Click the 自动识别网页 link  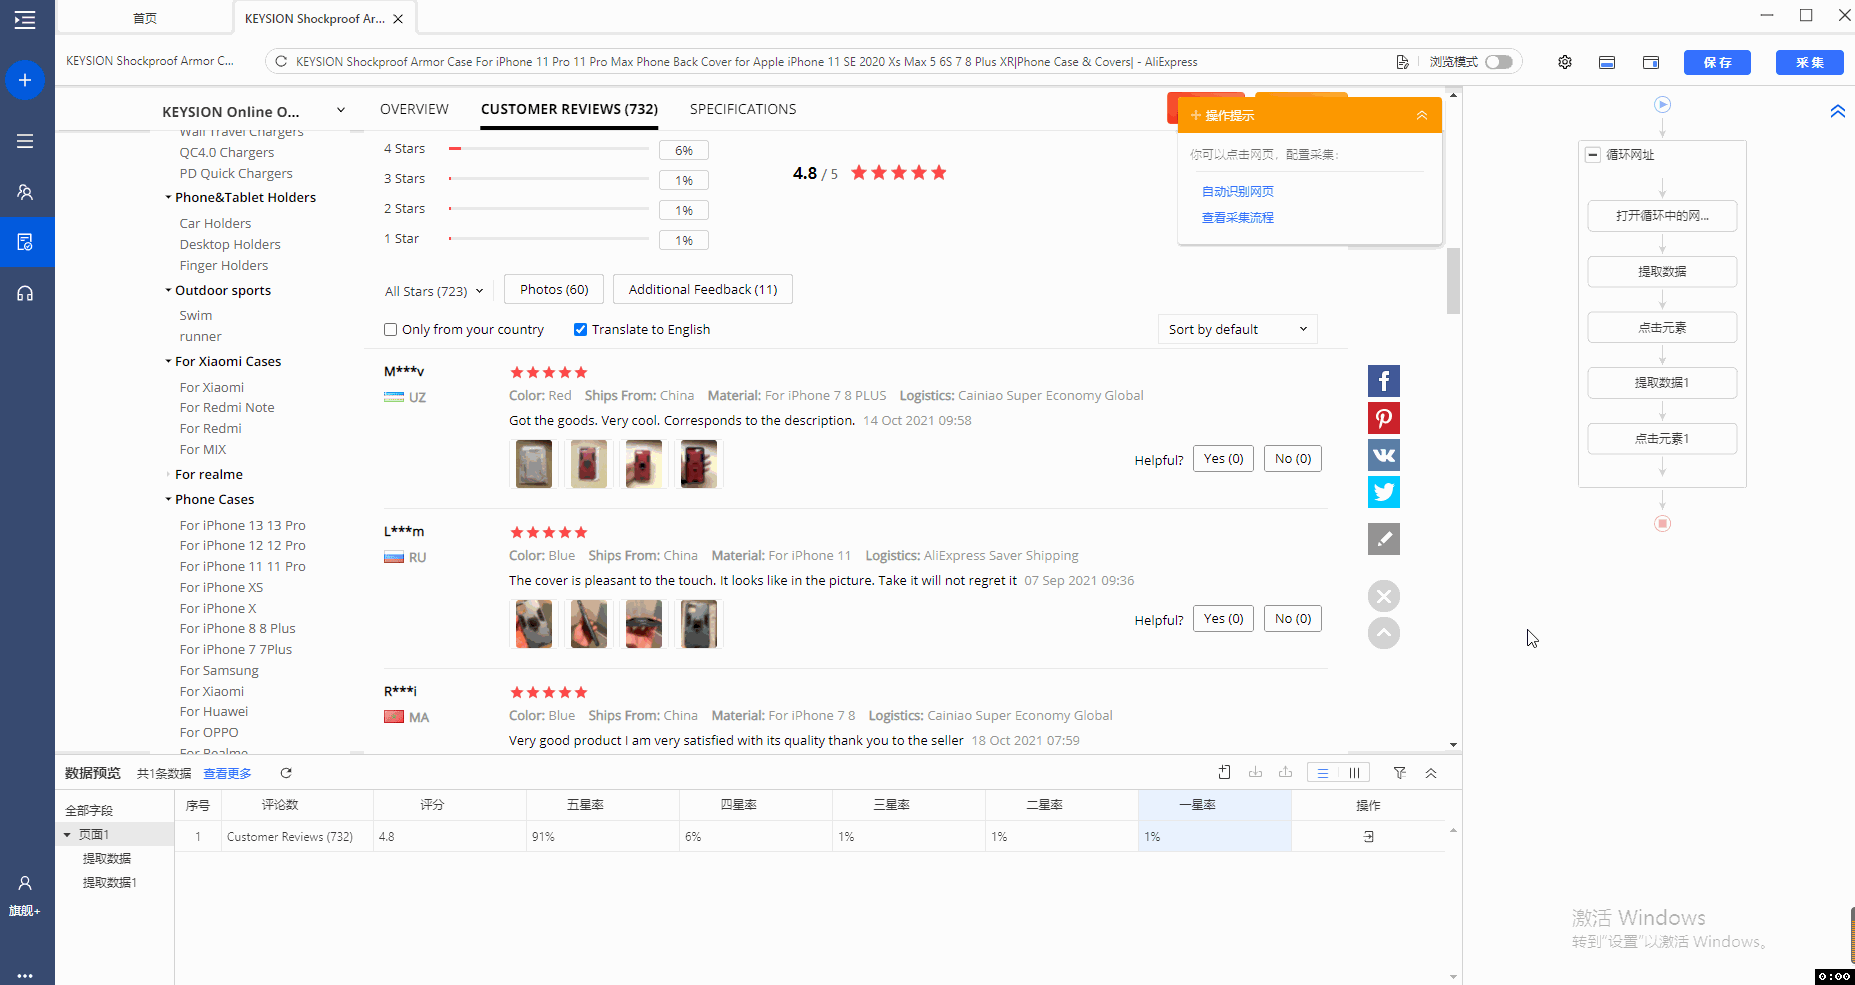(1237, 191)
